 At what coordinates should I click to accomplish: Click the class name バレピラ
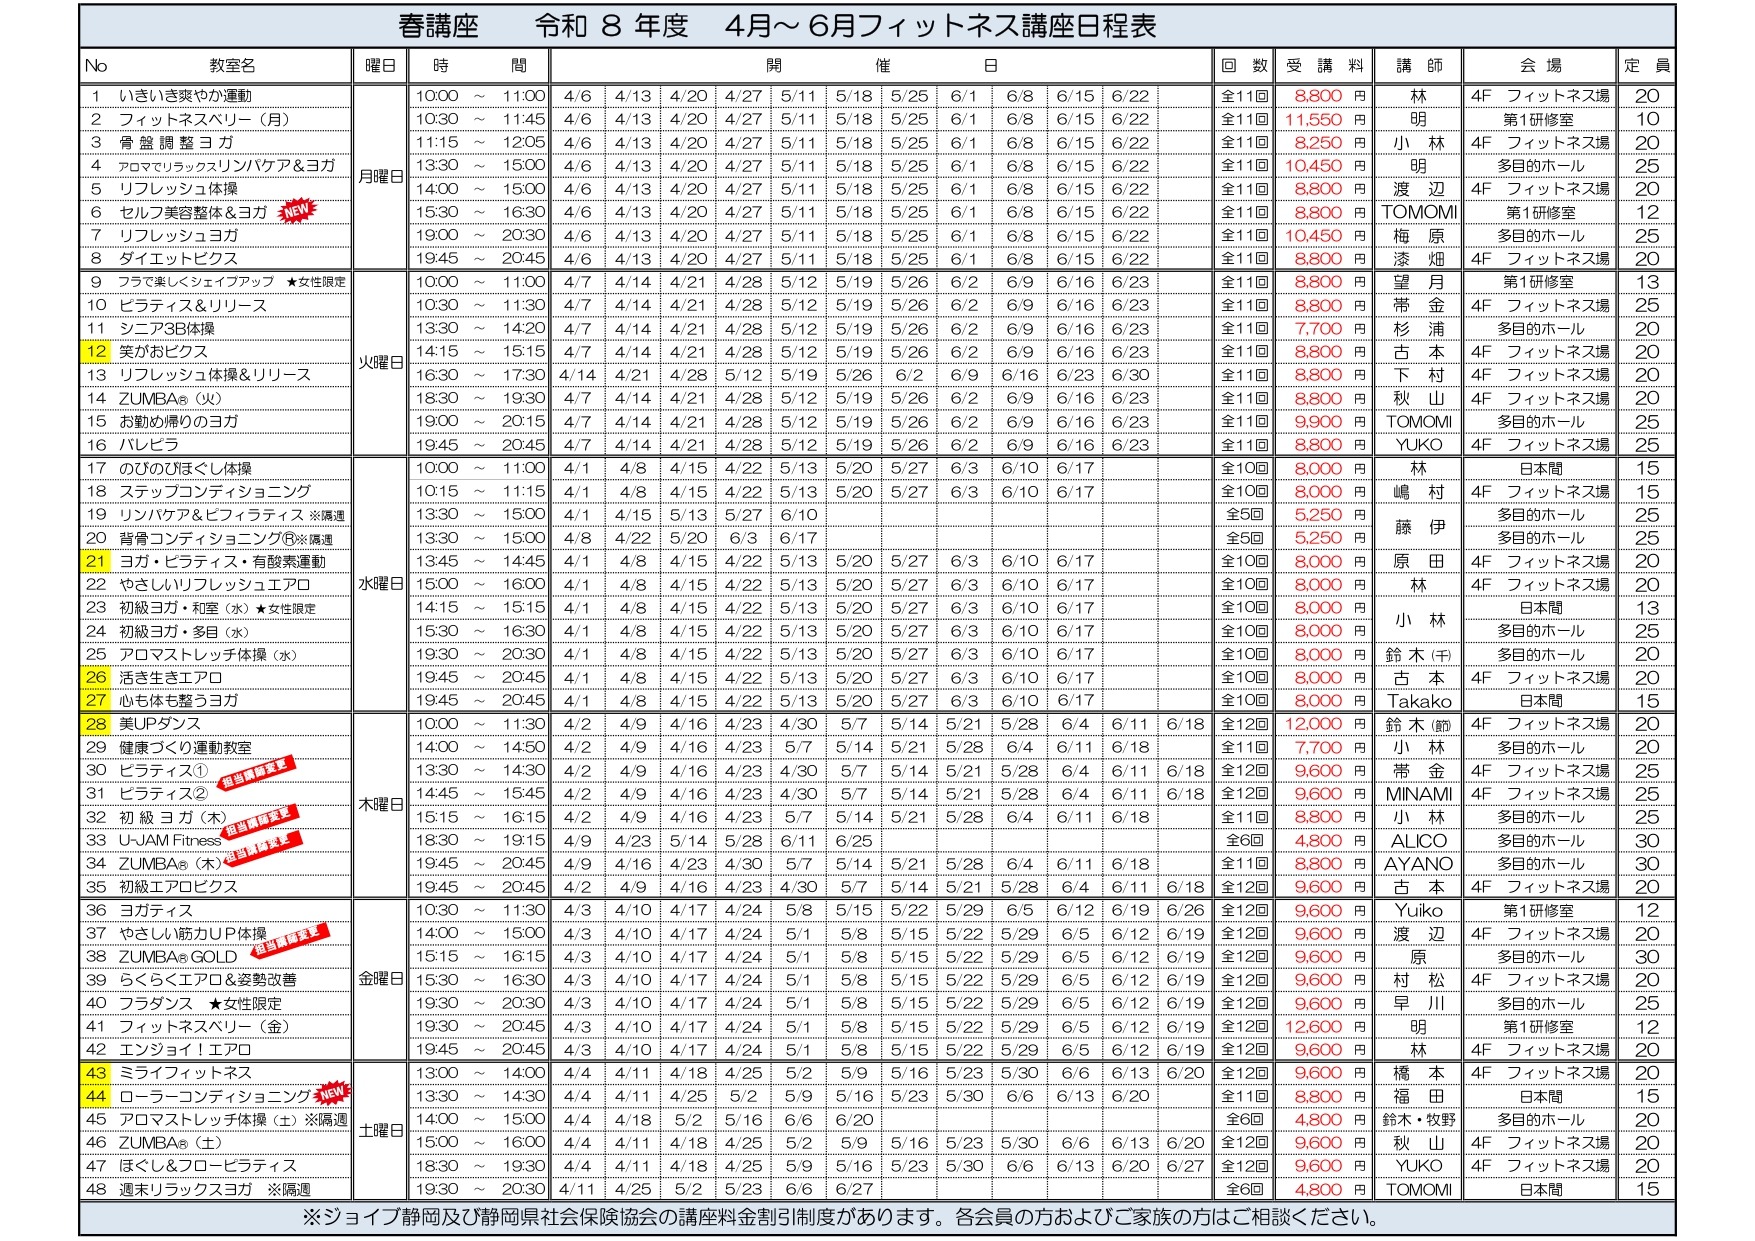click(149, 445)
